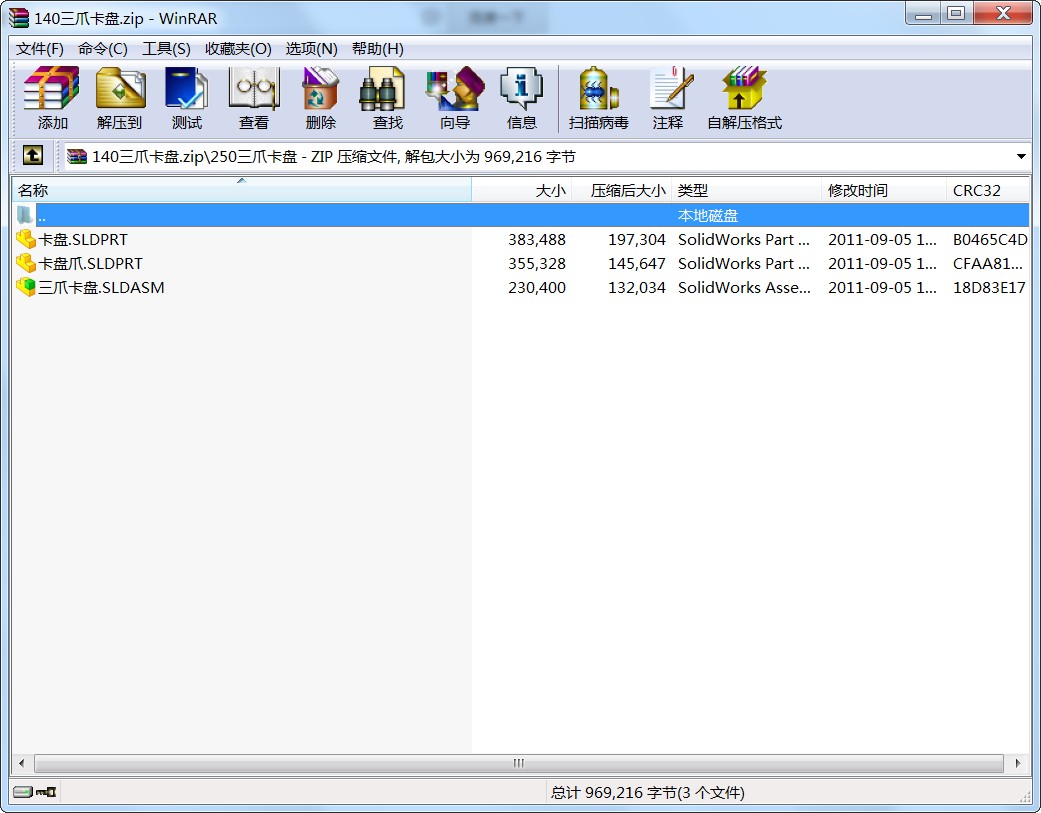1041x813 pixels.
Task: Maximize the WinRAR window
Action: [x=956, y=13]
